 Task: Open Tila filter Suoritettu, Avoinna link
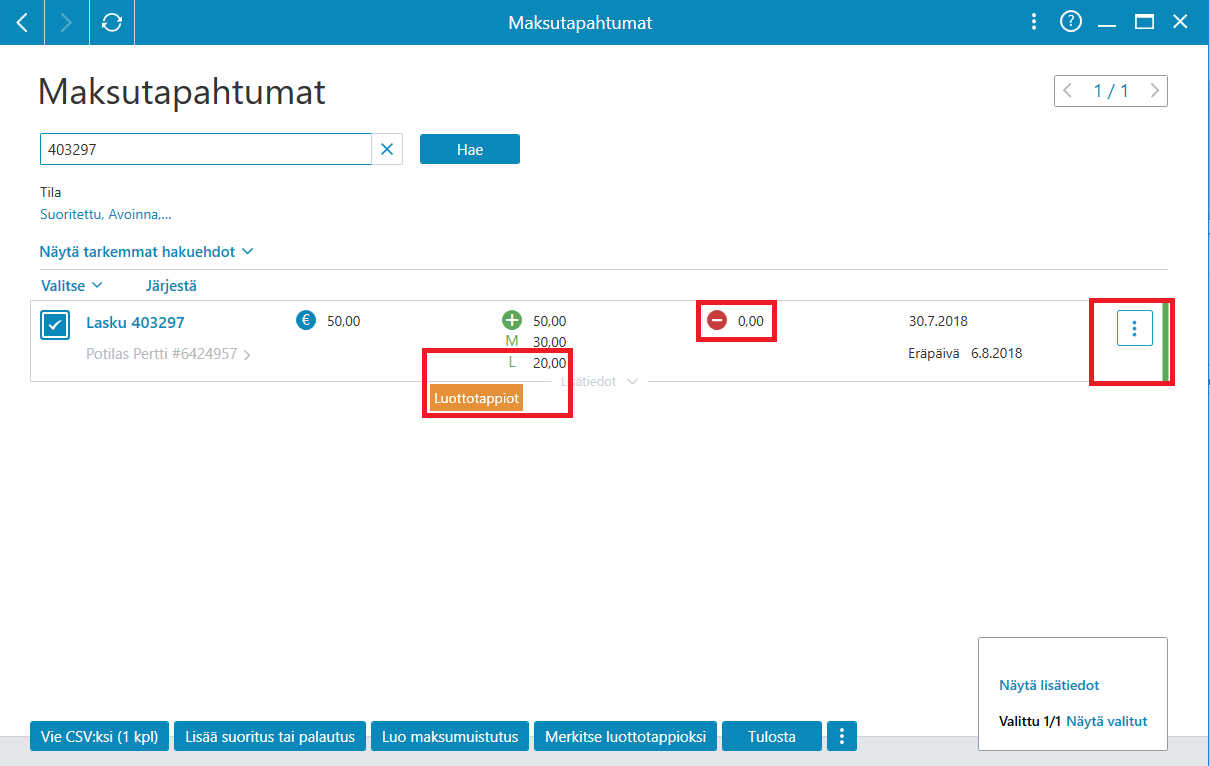(106, 214)
